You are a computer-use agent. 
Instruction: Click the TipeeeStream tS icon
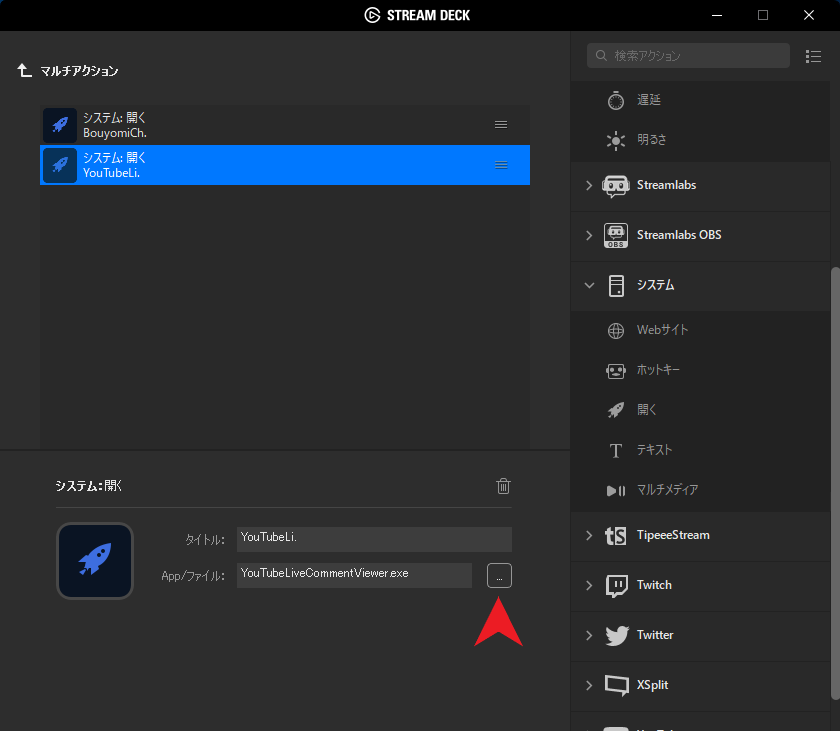(616, 536)
